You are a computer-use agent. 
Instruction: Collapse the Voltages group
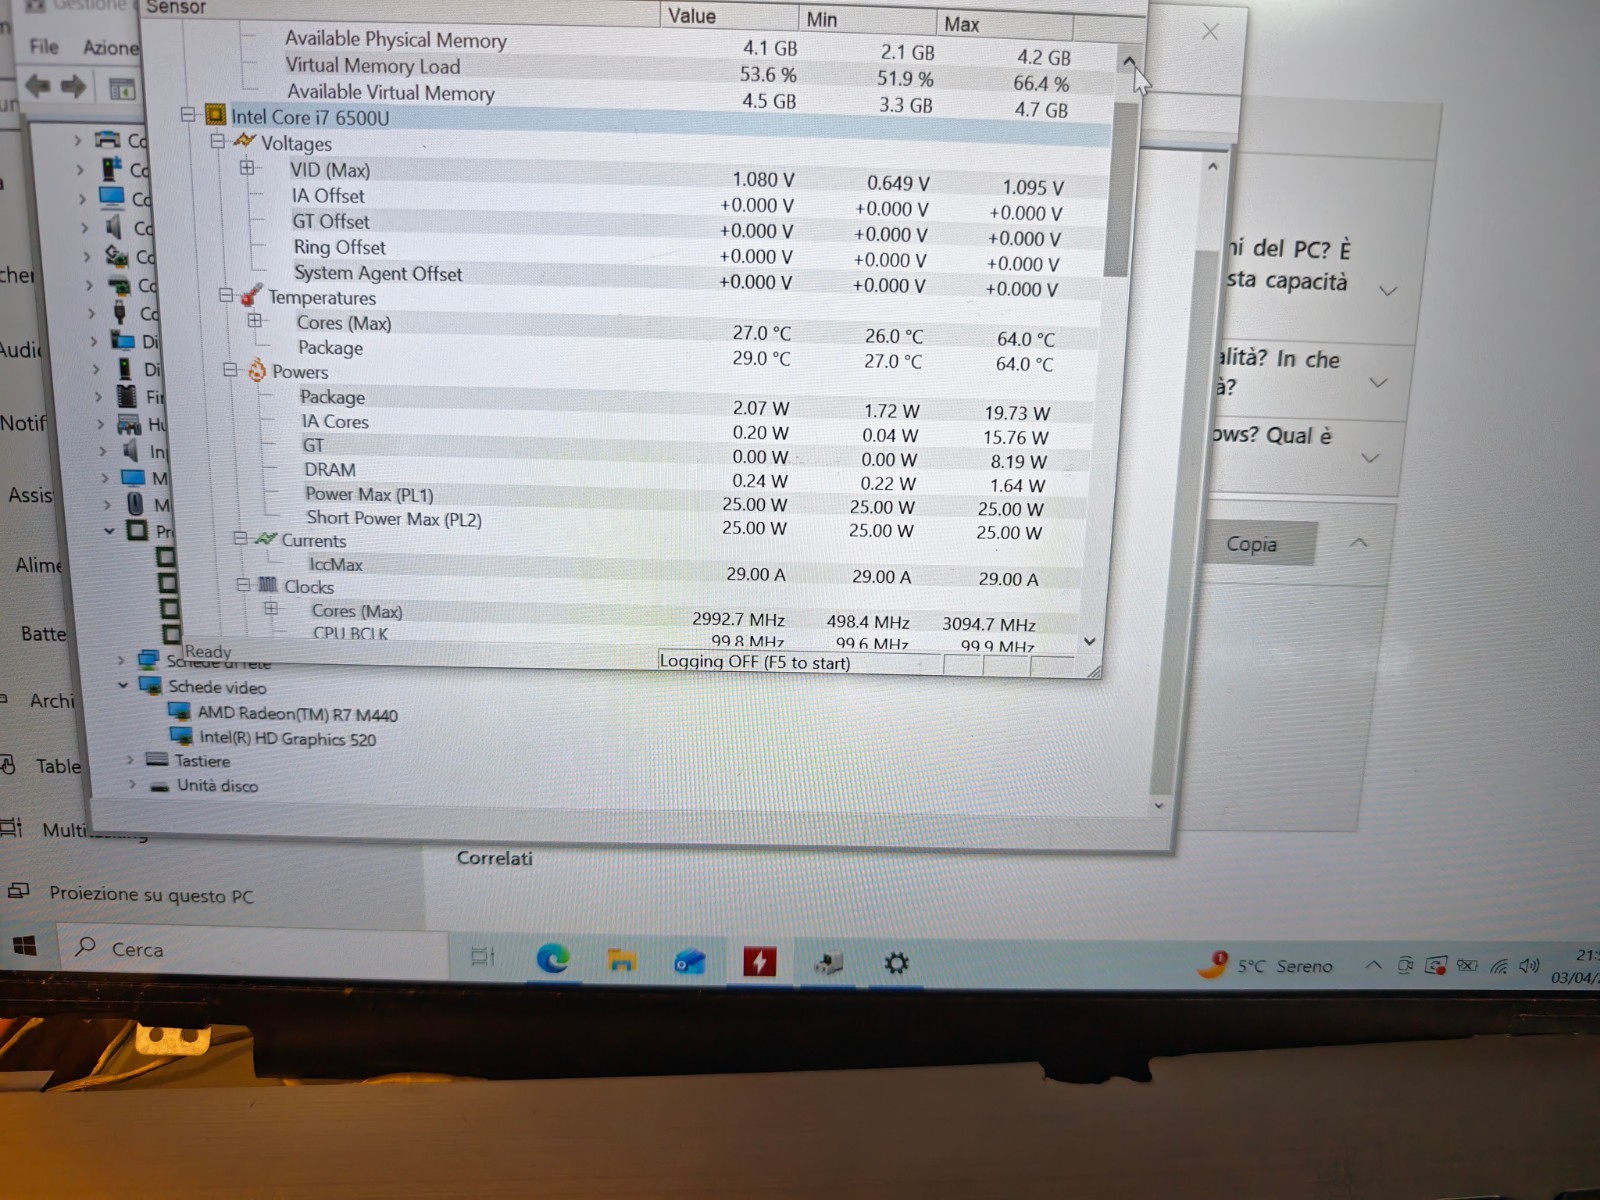click(x=217, y=141)
